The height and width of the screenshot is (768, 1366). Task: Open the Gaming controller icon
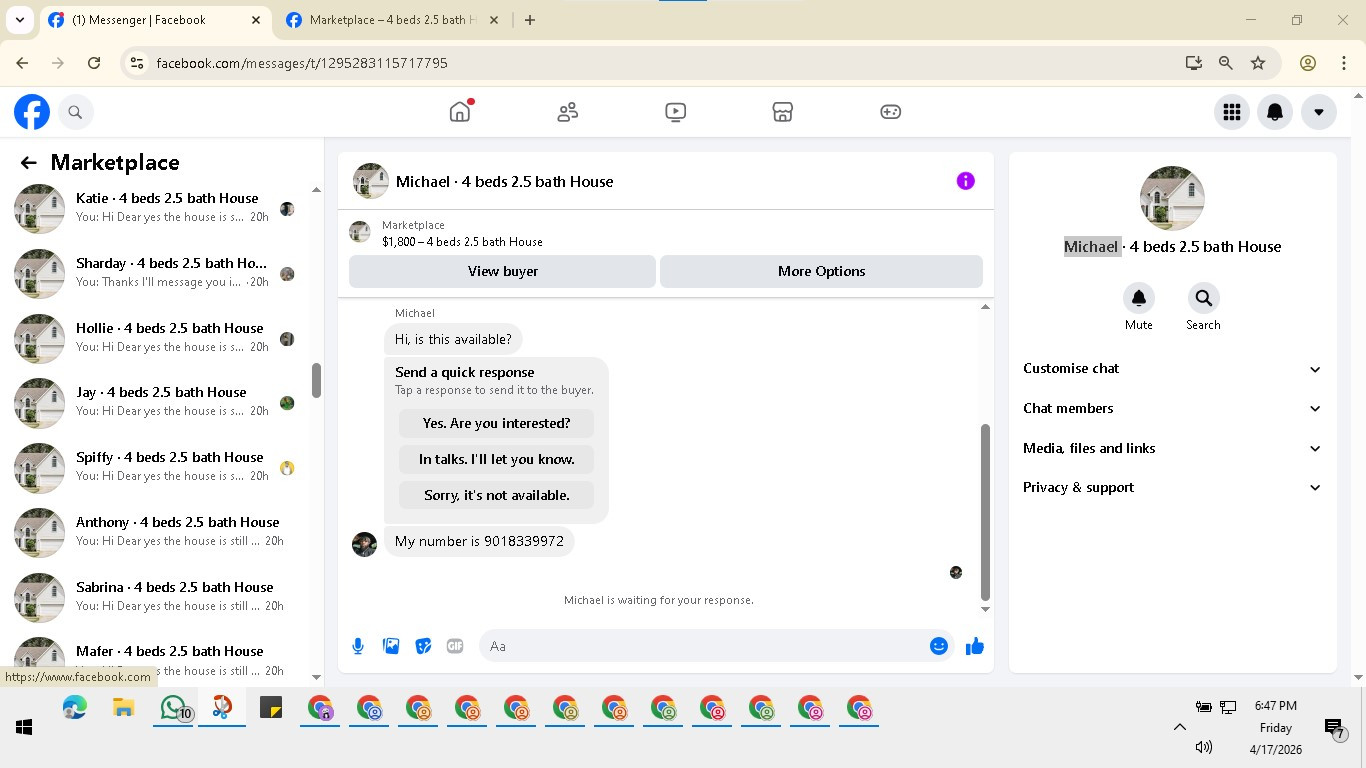890,112
